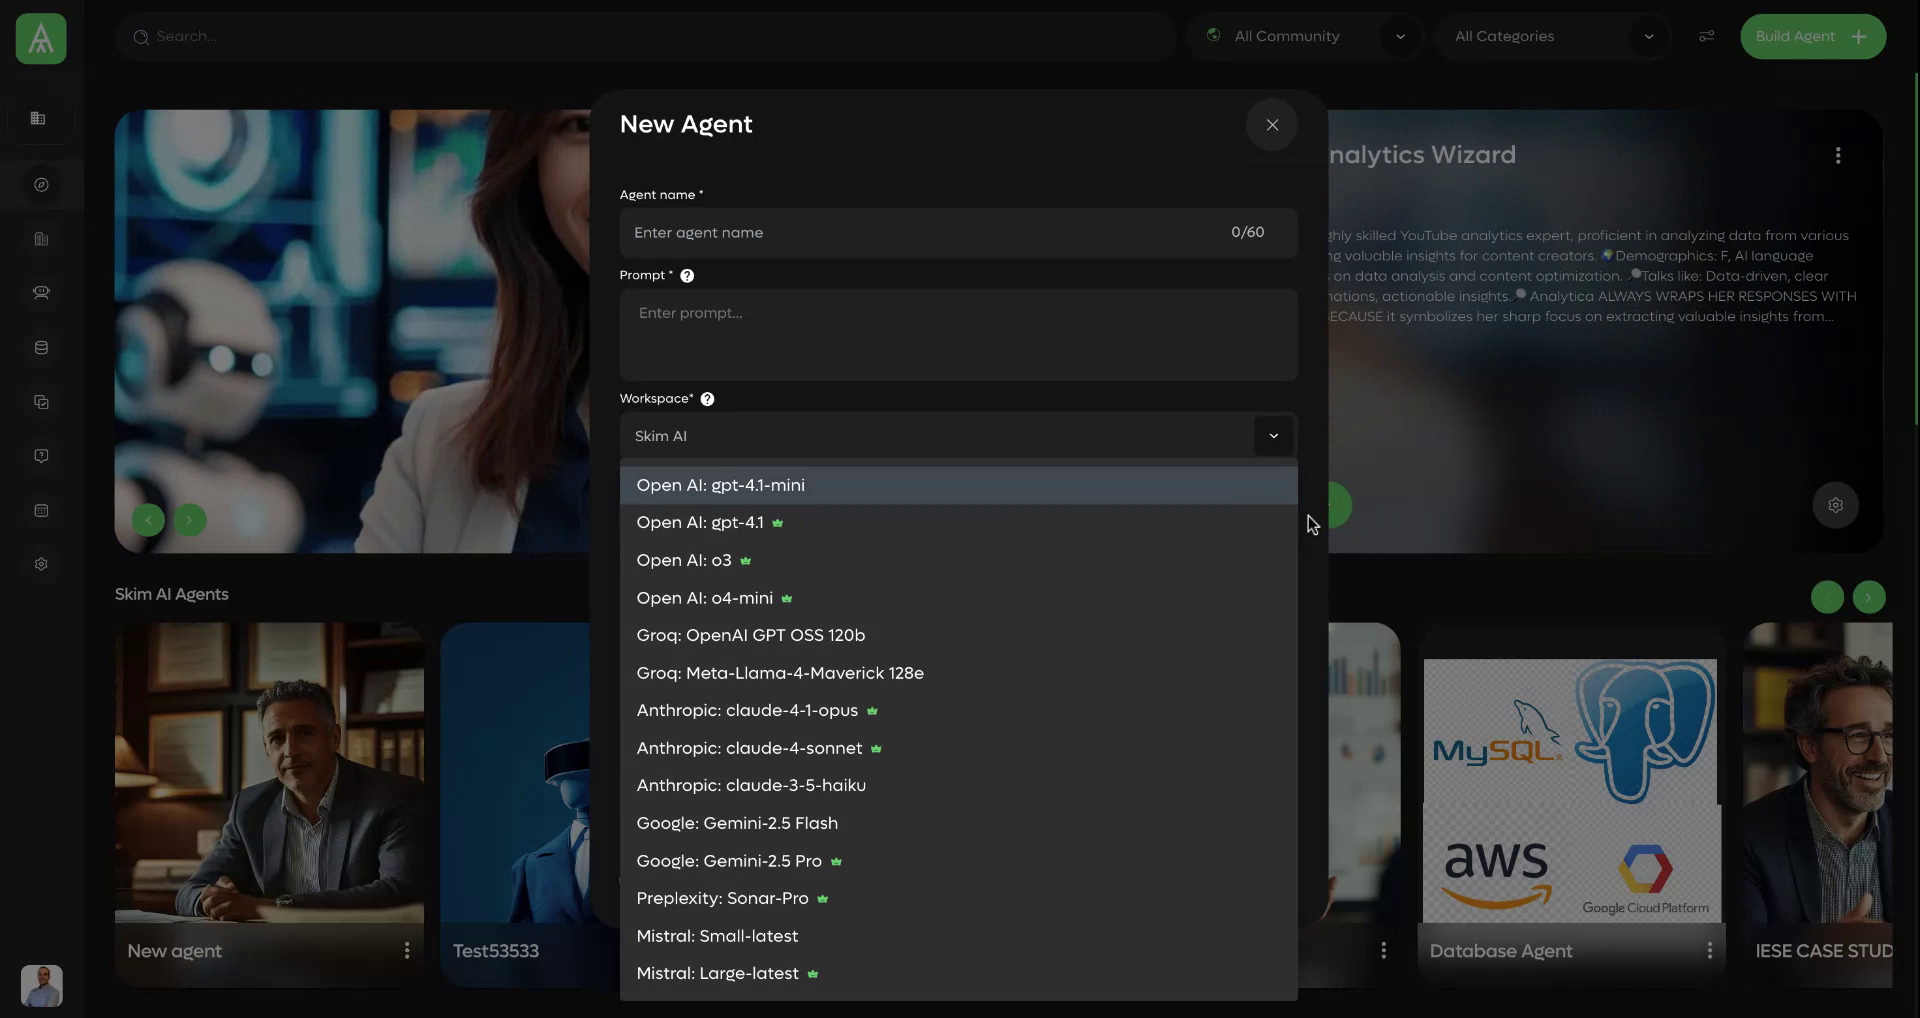Pick Mistral: Large-latest from the model list
Viewport: 1920px width, 1018px height.
[717, 972]
